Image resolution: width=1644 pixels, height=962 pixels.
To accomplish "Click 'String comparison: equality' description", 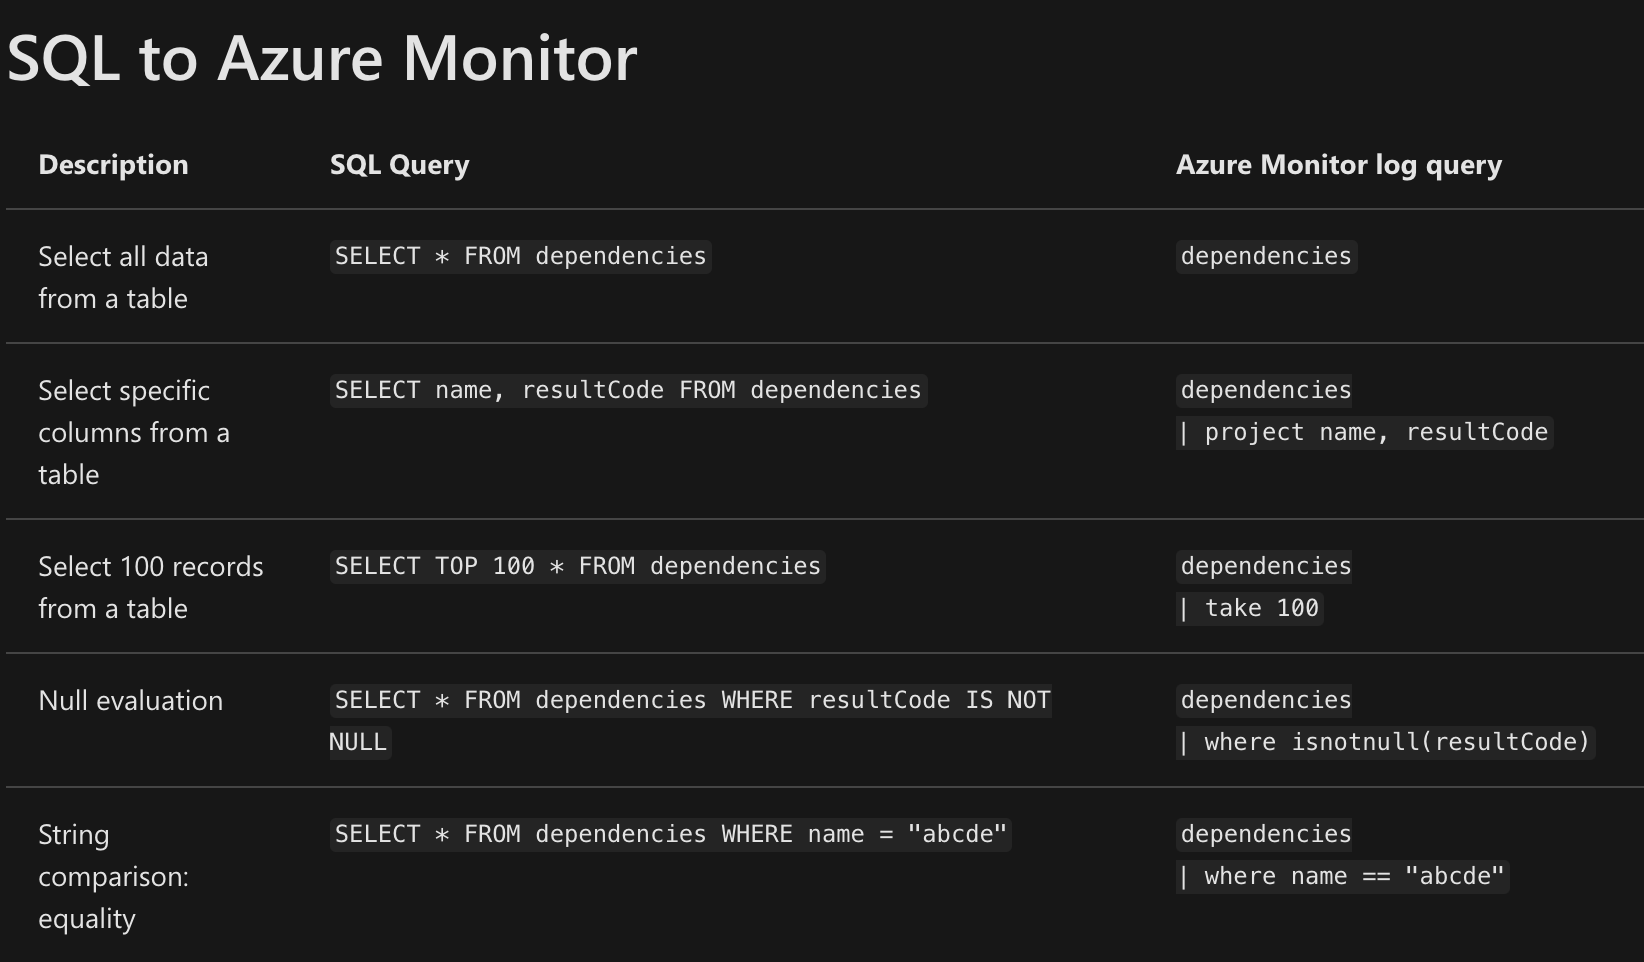I will 113,876.
